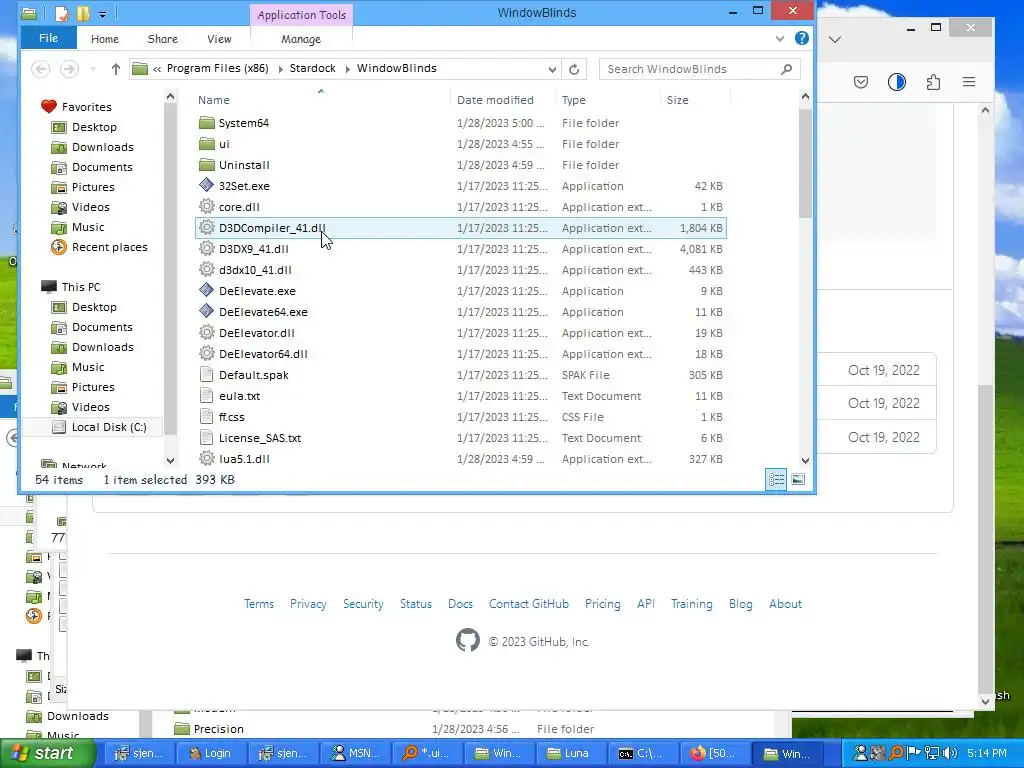Image resolution: width=1024 pixels, height=768 pixels.
Task: Go forward with the Explorer forward arrow
Action: [69, 69]
